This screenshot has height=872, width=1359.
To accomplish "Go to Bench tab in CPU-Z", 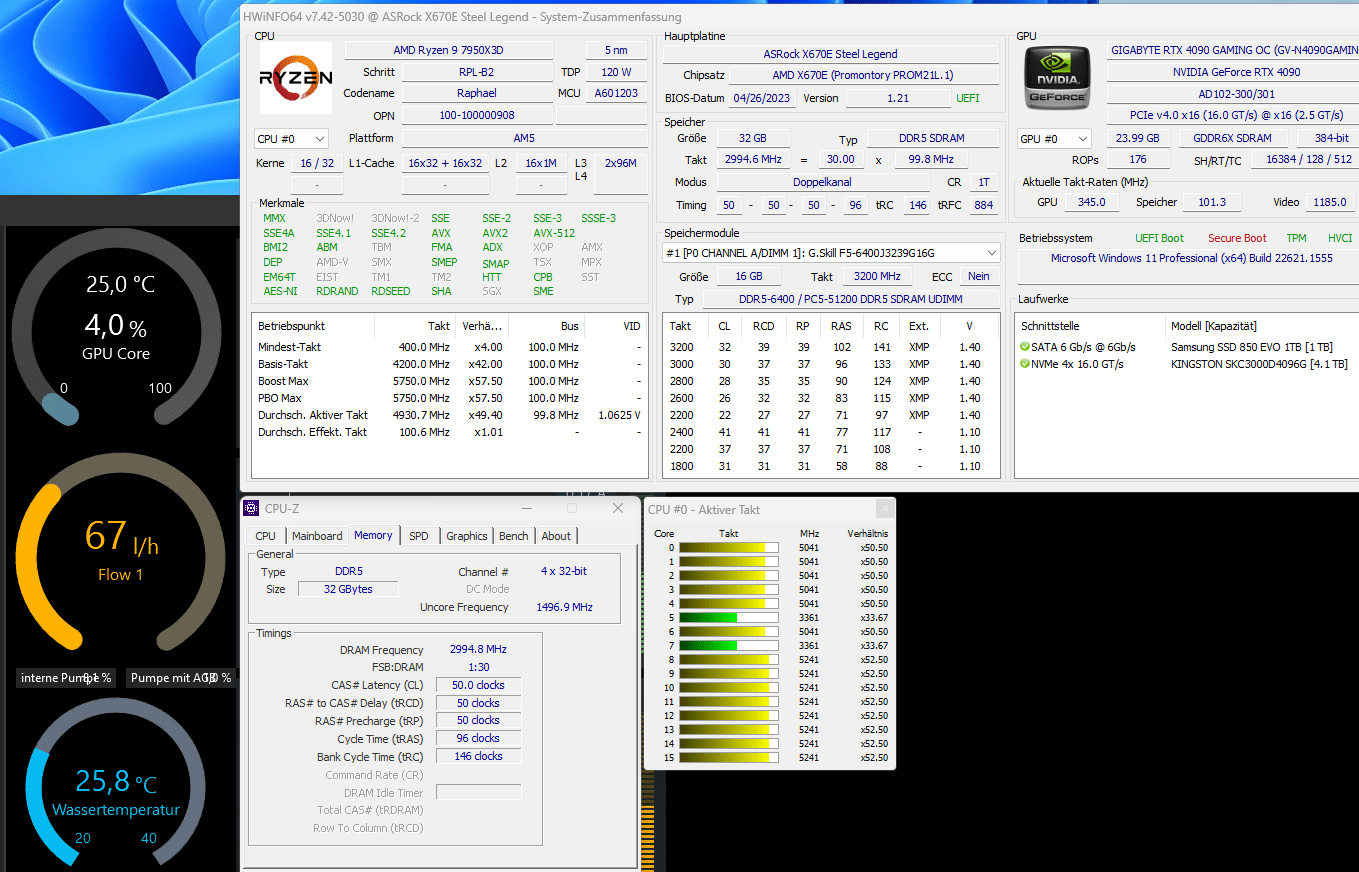I will click(514, 536).
